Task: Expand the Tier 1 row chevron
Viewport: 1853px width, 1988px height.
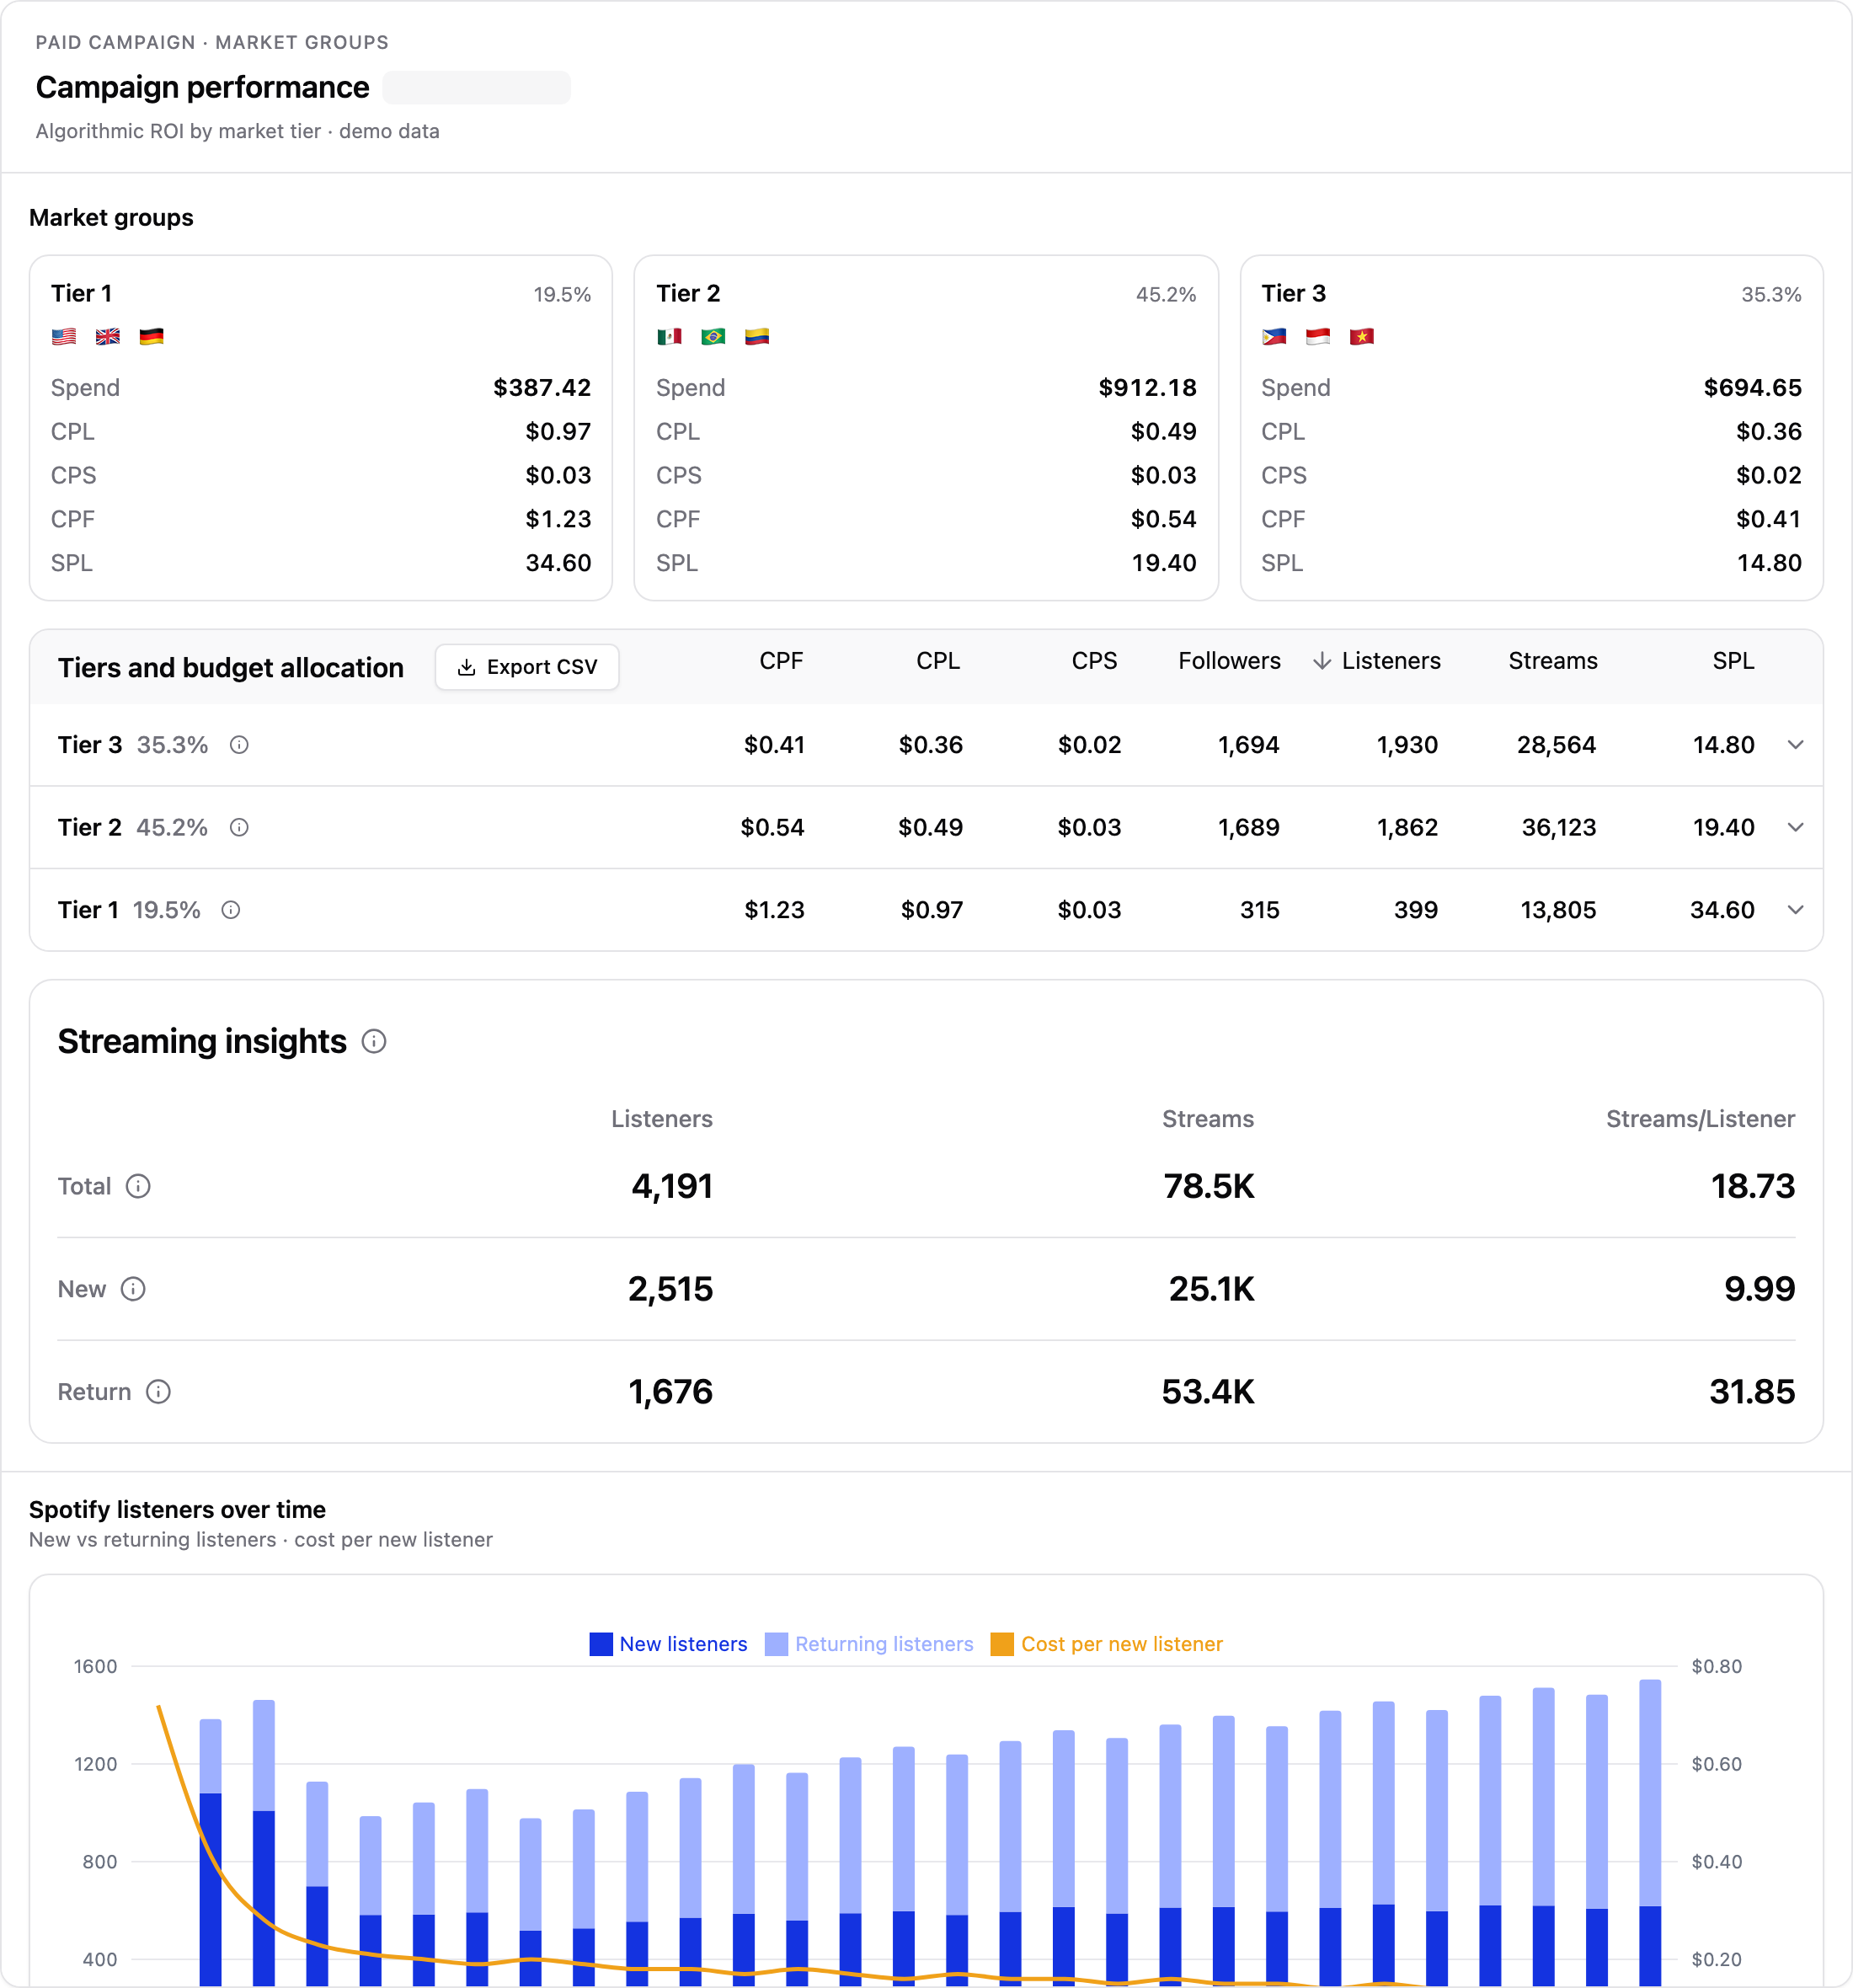Action: tap(1795, 910)
